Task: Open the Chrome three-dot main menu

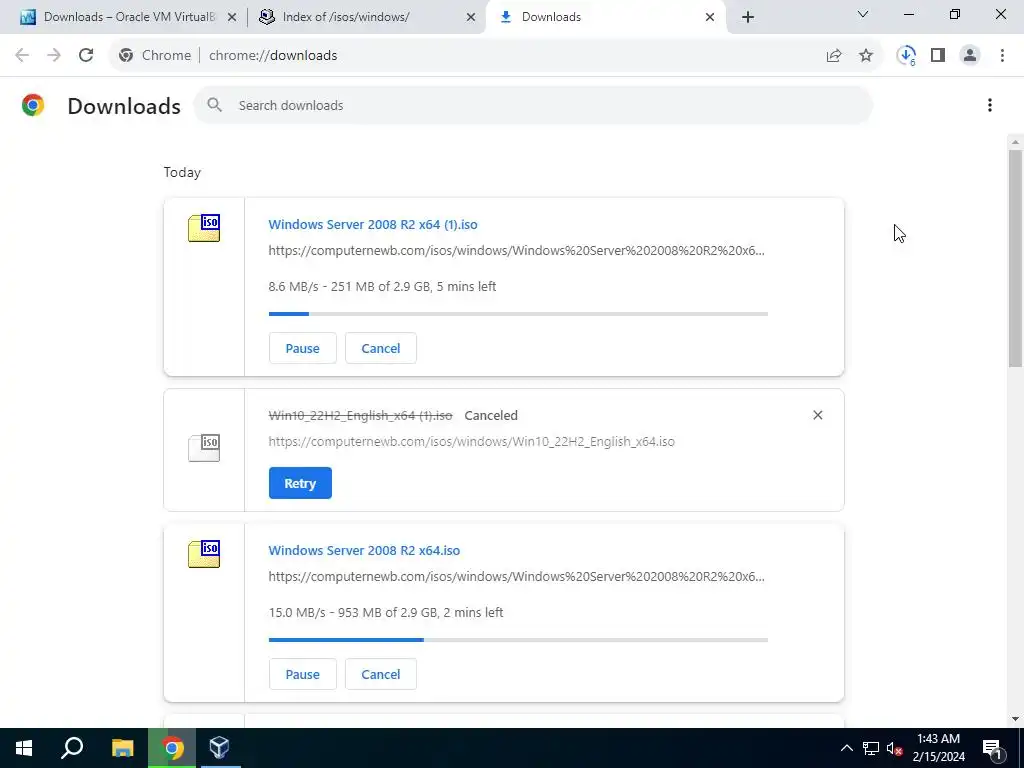Action: click(x=1002, y=56)
